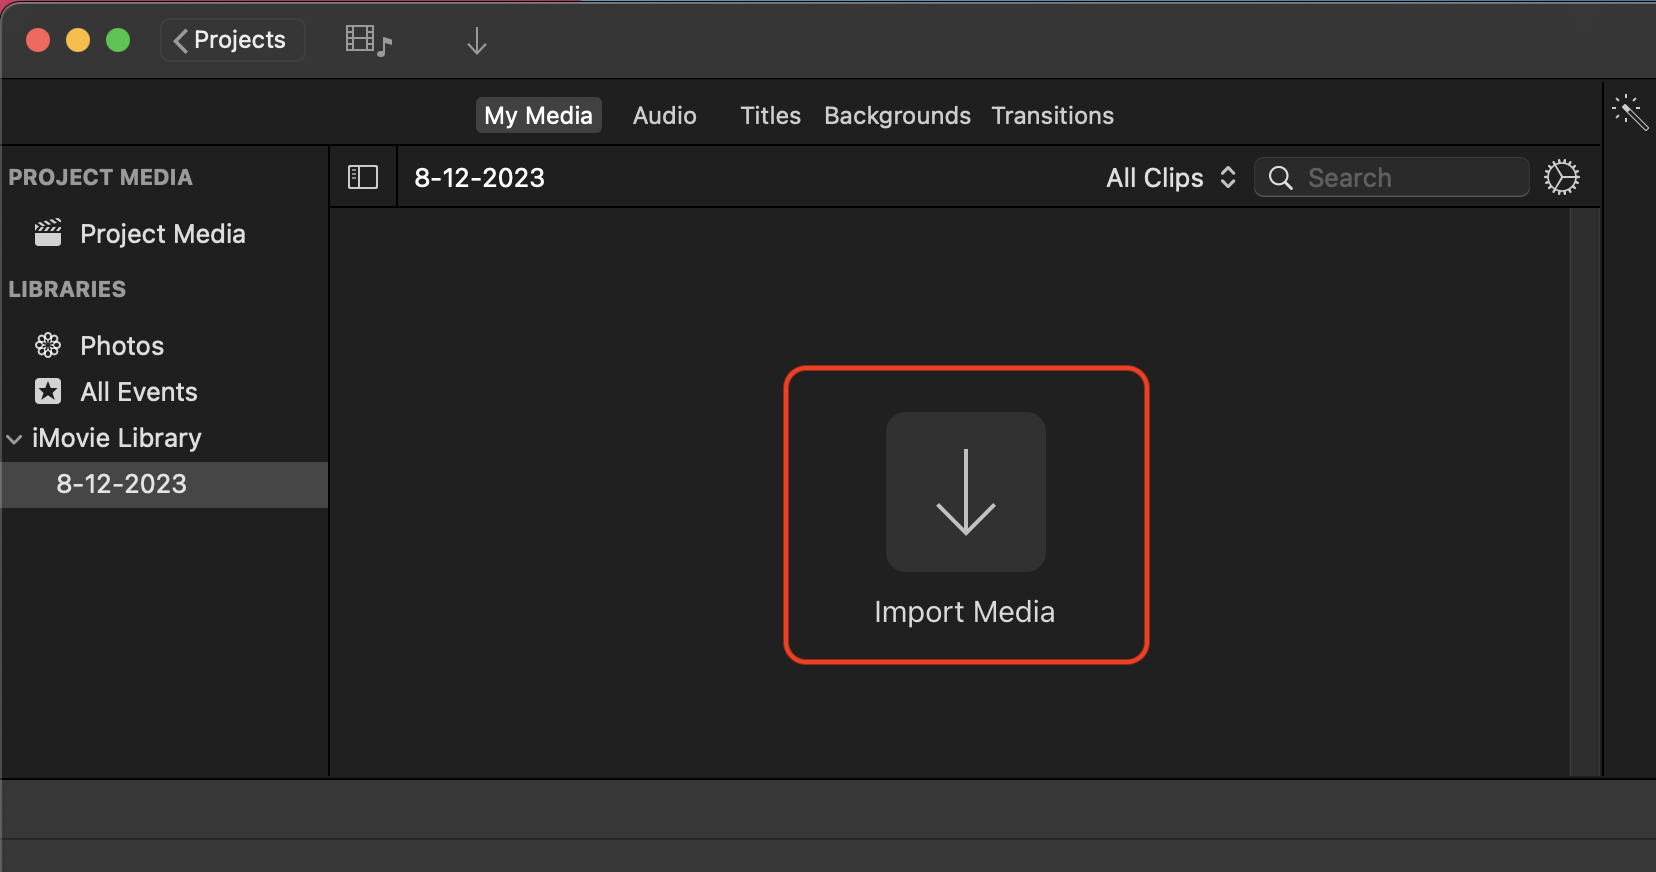This screenshot has width=1656, height=872.
Task: Switch to the Backgrounds tab
Action: click(x=897, y=115)
